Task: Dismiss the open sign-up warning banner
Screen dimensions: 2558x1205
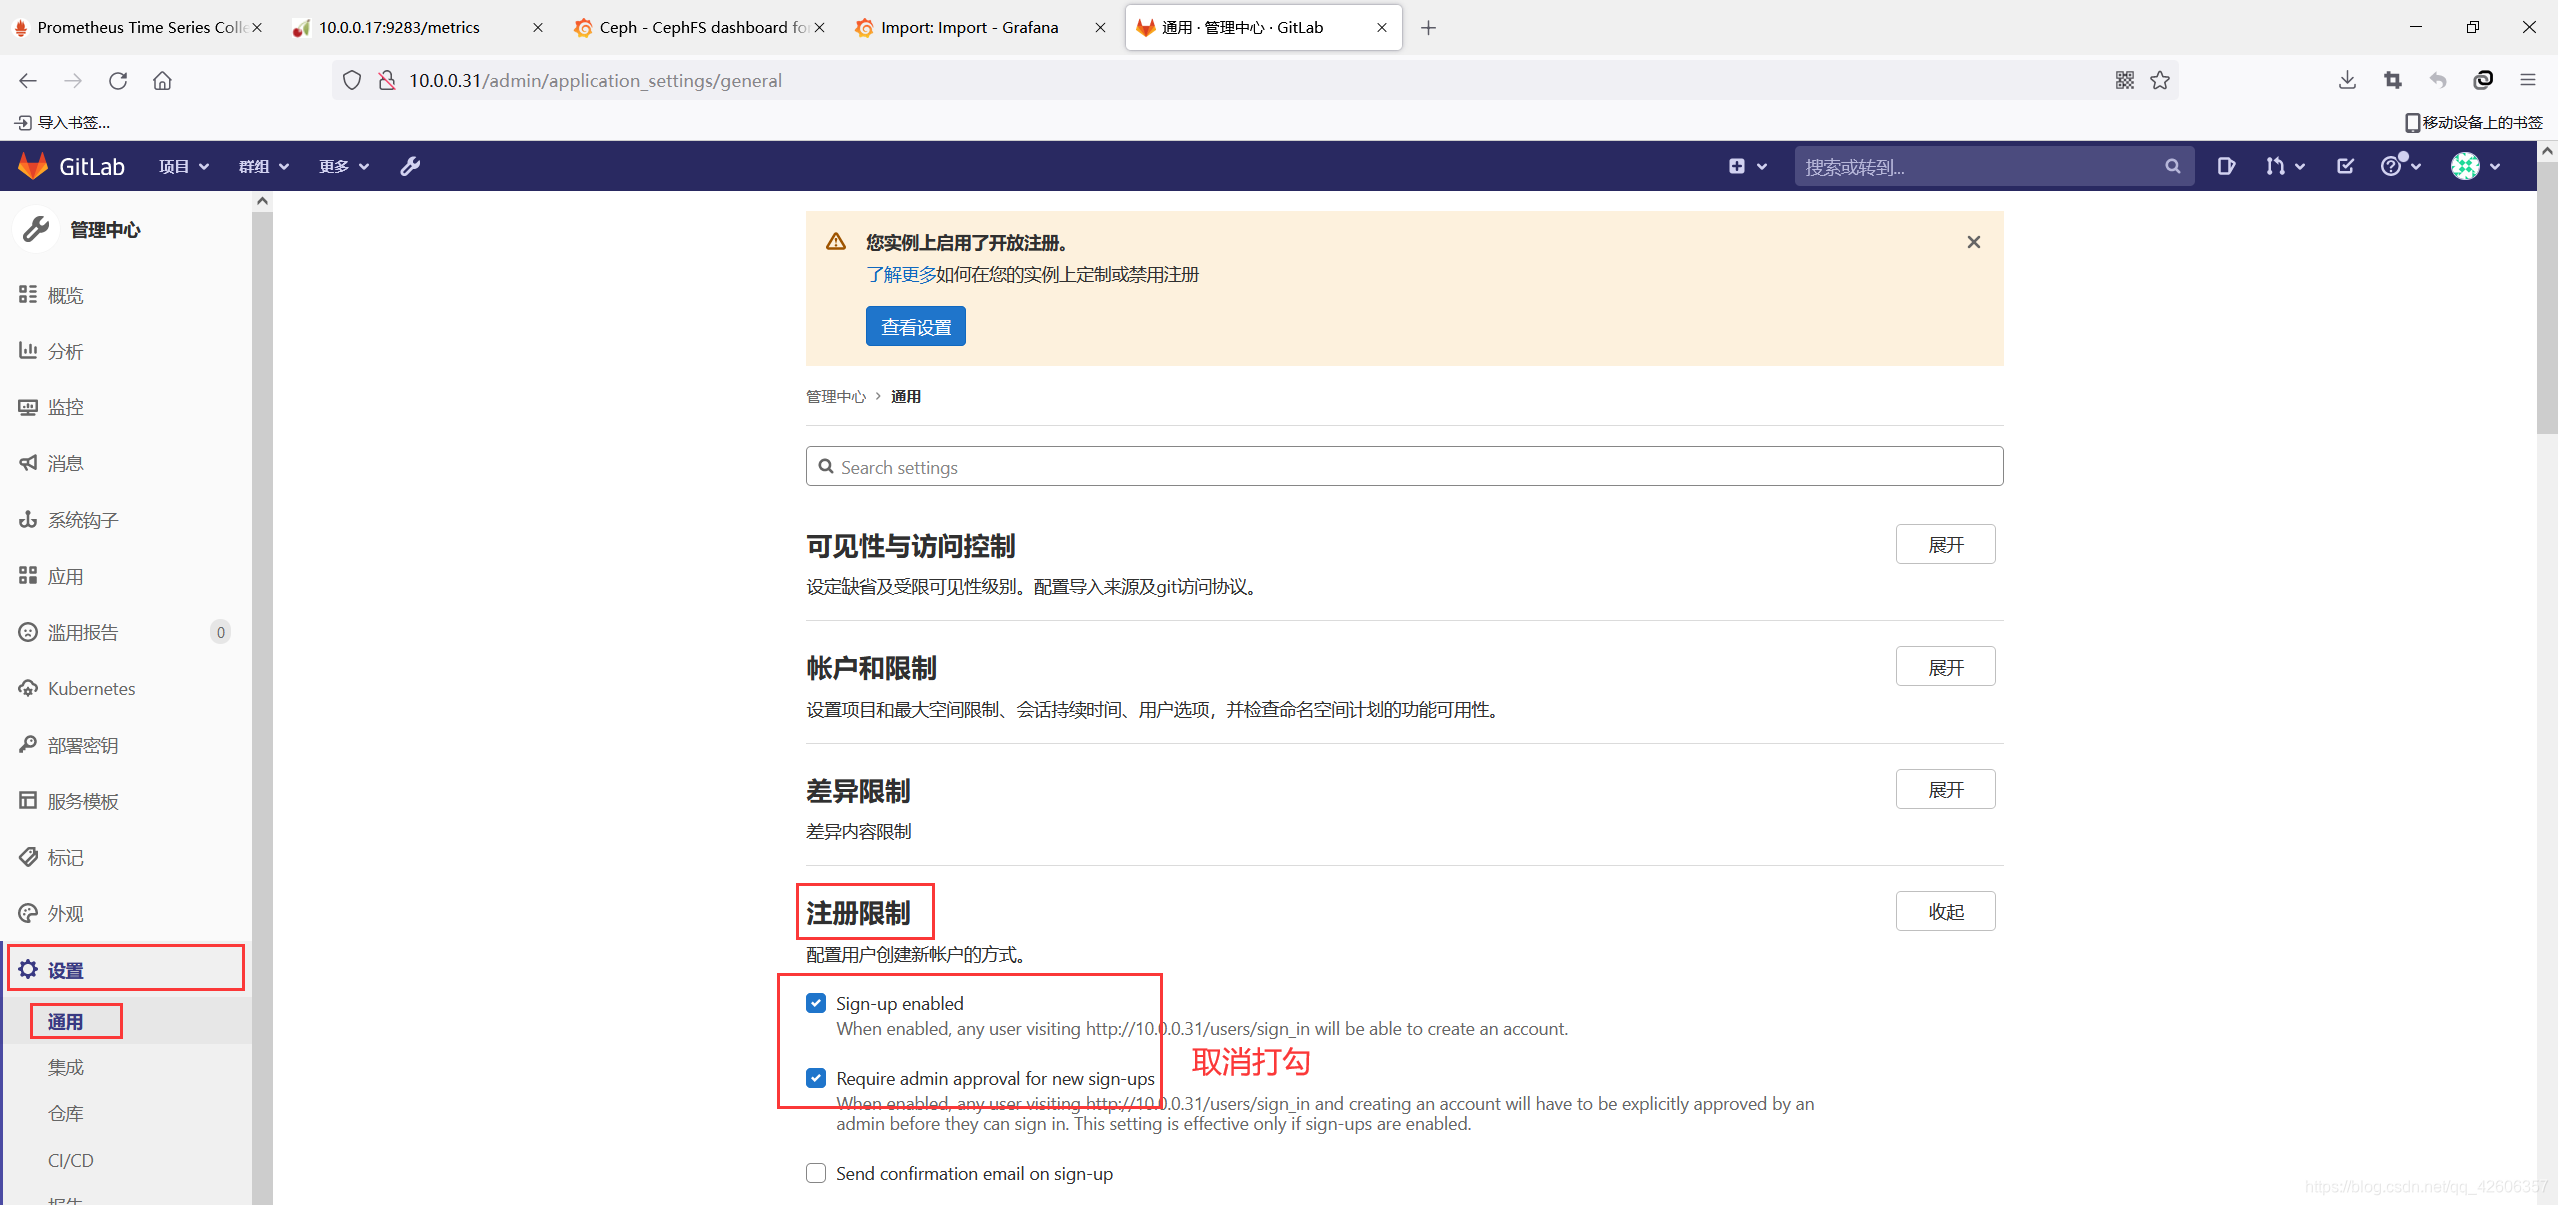Action: pos(1973,242)
